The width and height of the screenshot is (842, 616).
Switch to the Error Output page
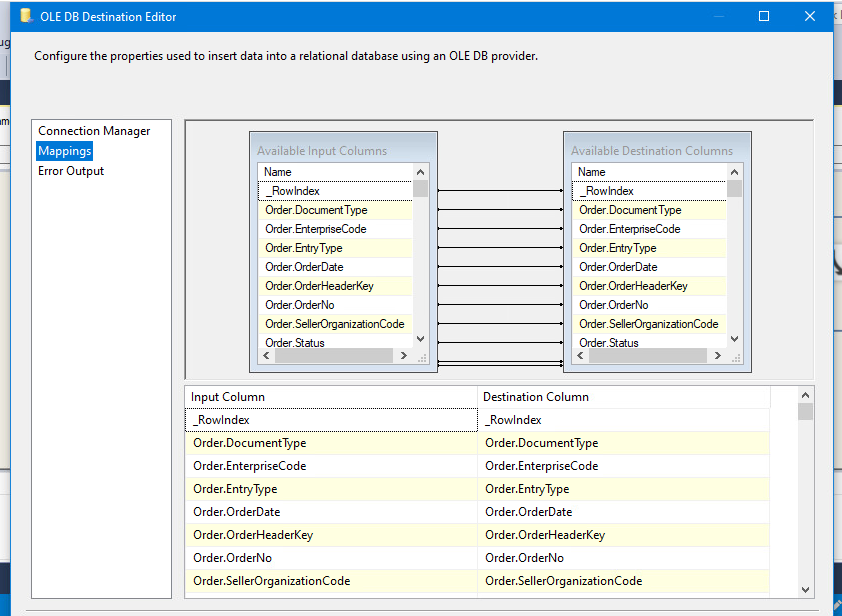[x=71, y=171]
